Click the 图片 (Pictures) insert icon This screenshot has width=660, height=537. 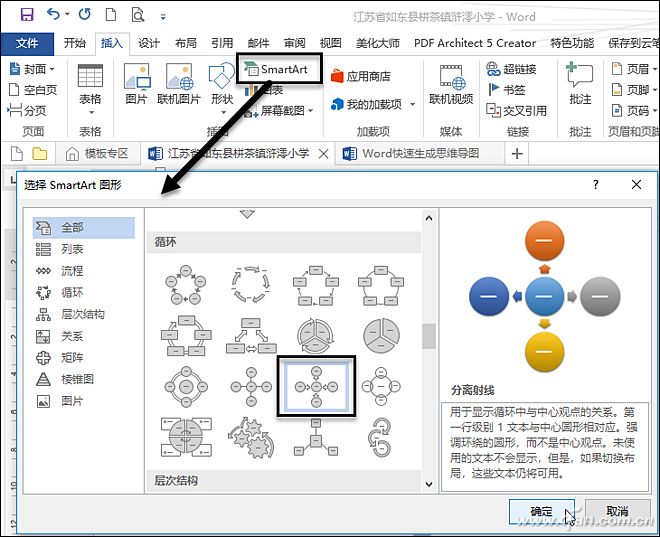[136, 84]
